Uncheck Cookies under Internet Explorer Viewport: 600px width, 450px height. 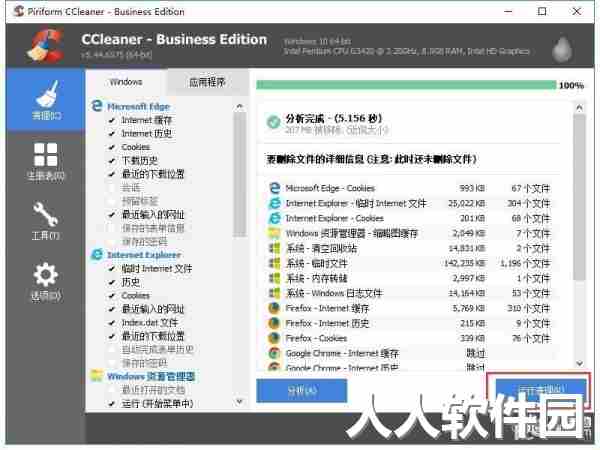tap(112, 296)
